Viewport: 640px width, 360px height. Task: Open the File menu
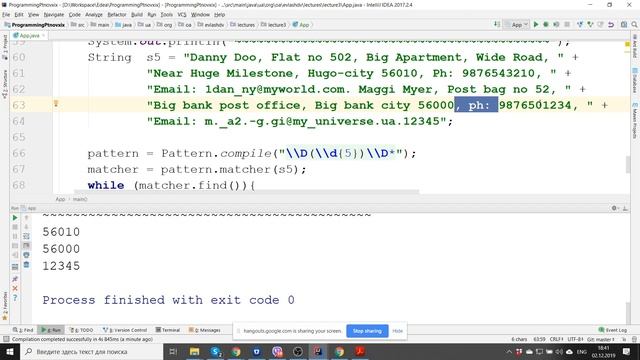[x=6, y=15]
